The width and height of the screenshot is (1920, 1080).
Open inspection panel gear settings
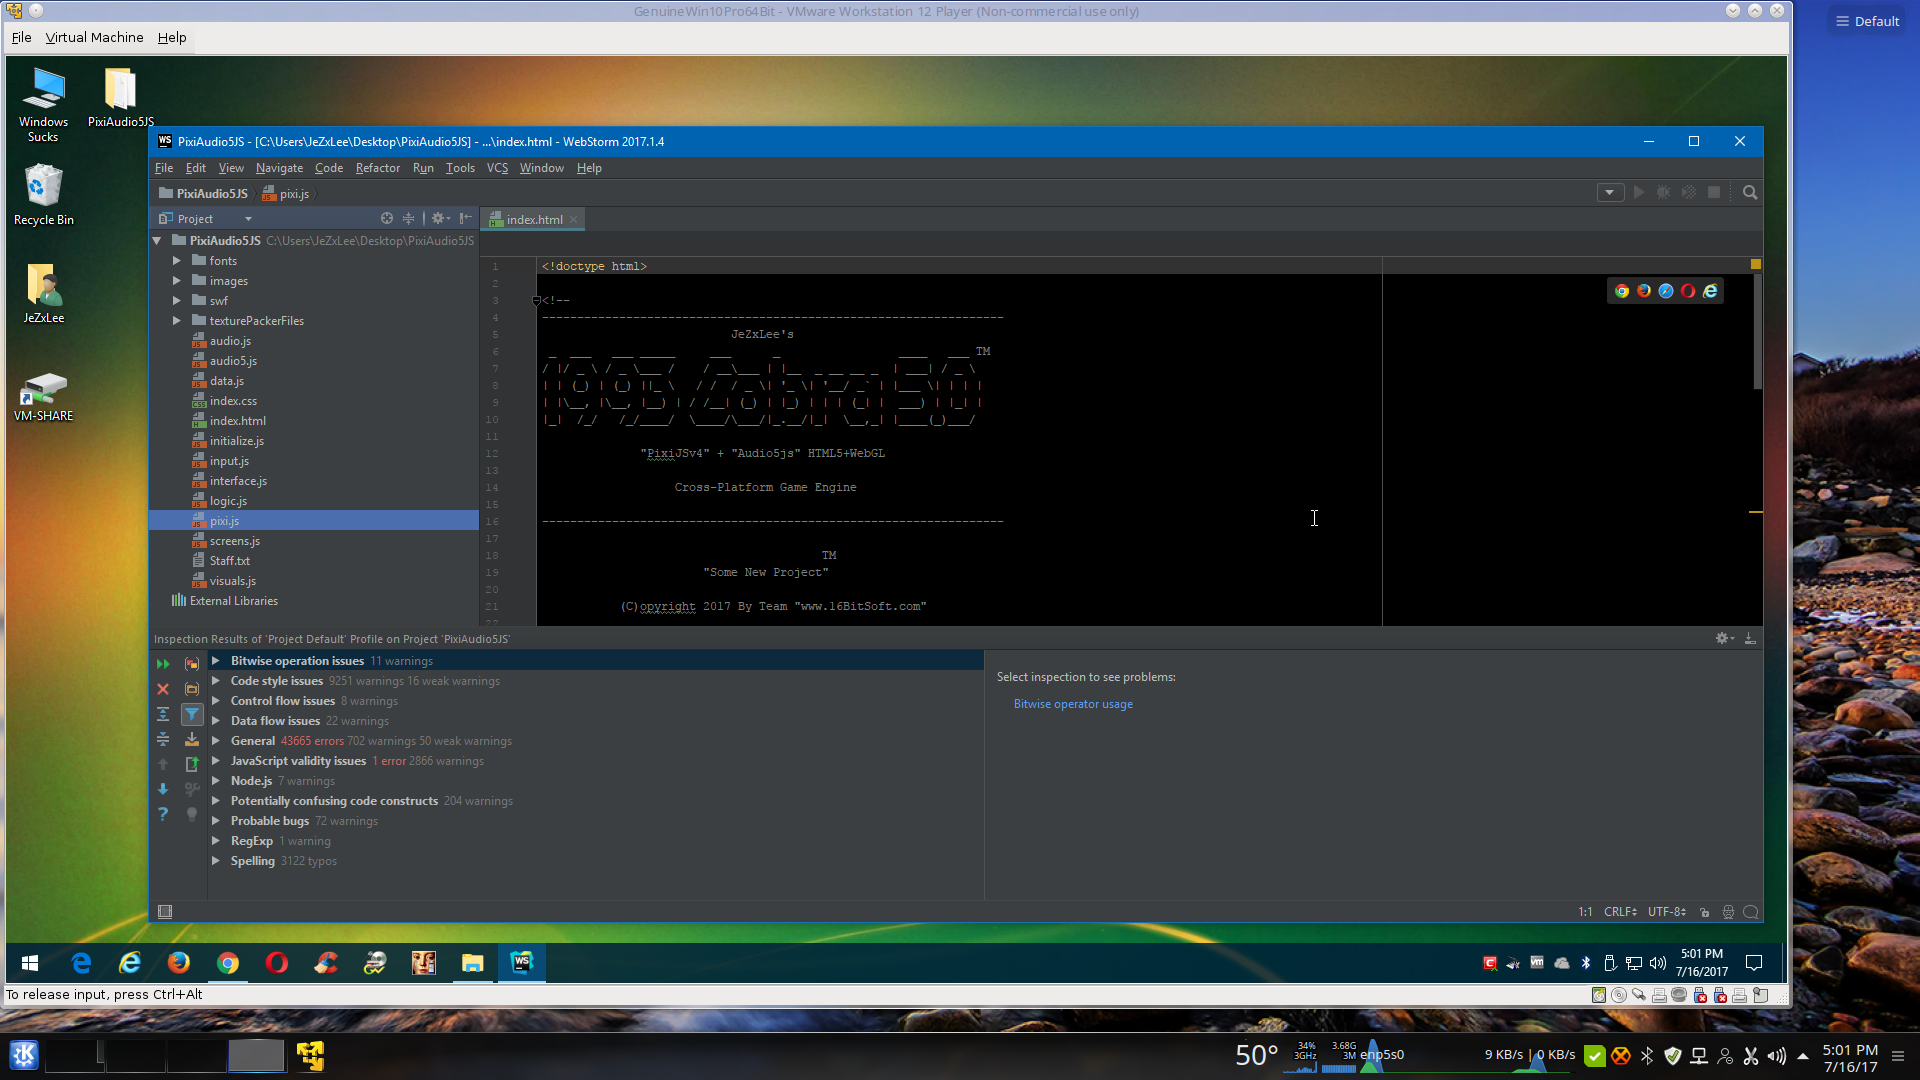point(1724,638)
